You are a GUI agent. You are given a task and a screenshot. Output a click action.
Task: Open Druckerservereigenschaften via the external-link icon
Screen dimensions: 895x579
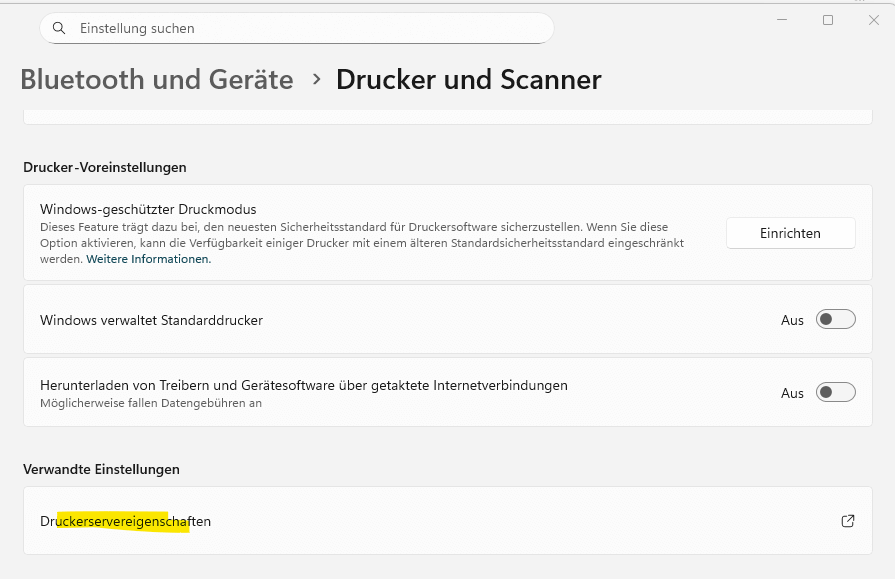(847, 521)
